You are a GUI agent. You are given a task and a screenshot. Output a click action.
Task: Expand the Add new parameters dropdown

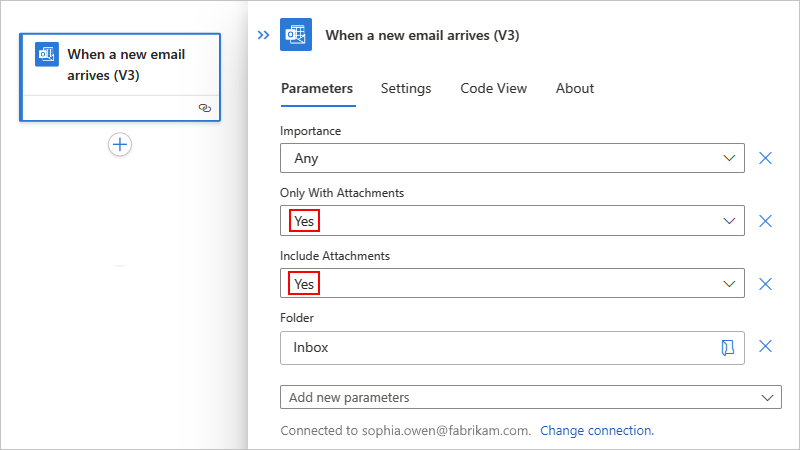(x=767, y=397)
